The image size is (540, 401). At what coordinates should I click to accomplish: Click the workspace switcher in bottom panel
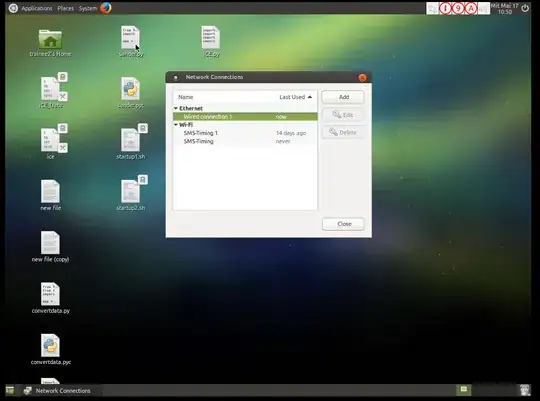(464, 390)
